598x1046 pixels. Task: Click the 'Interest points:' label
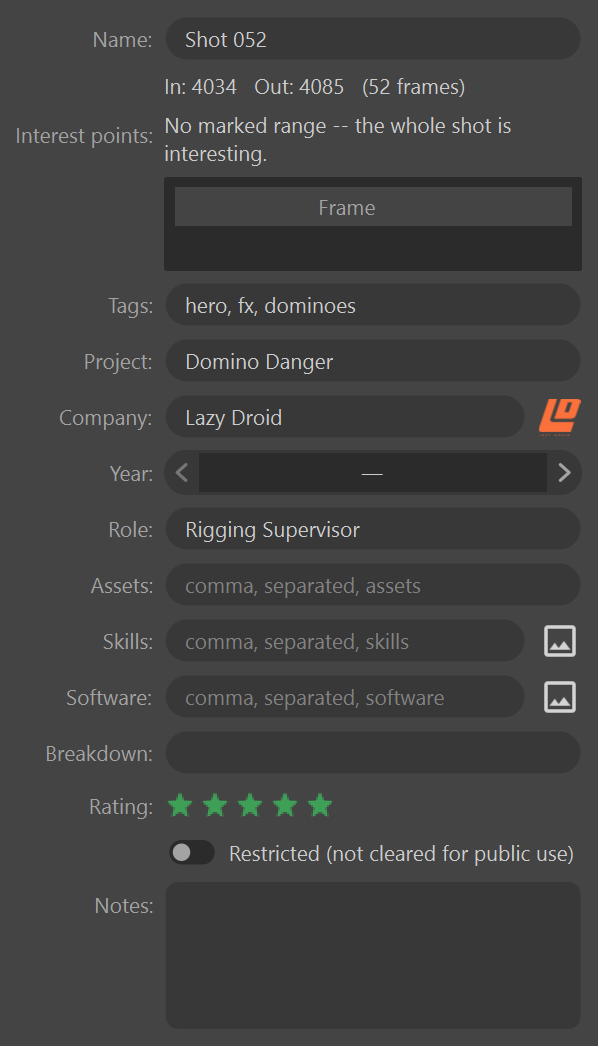84,135
